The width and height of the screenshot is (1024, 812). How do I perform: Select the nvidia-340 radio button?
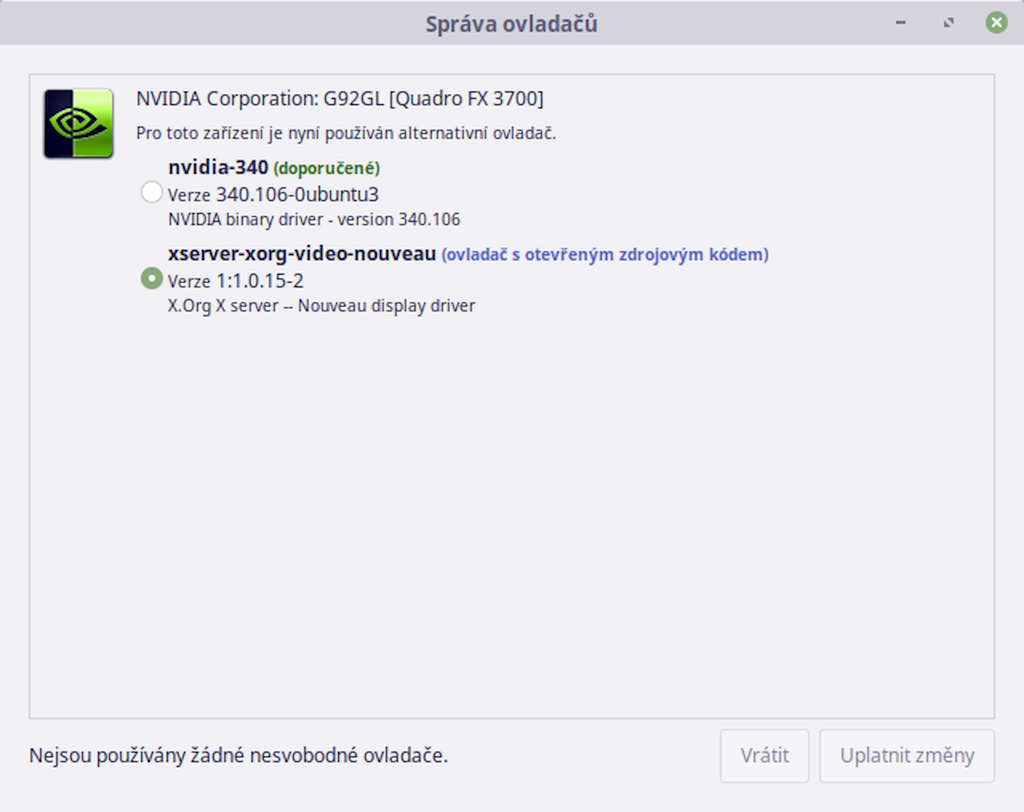click(x=152, y=192)
